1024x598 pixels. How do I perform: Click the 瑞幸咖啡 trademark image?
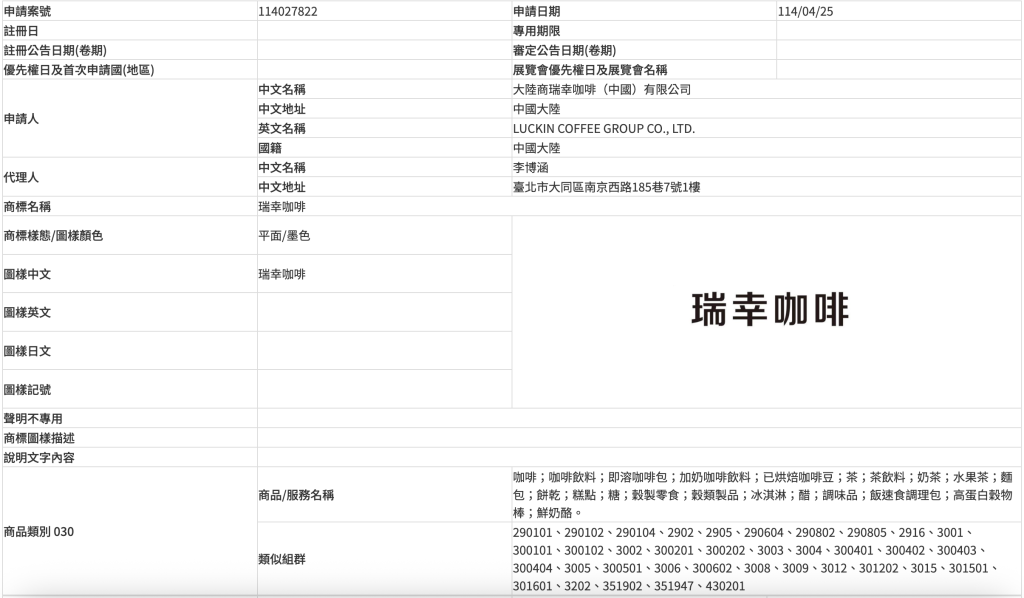pos(769,311)
